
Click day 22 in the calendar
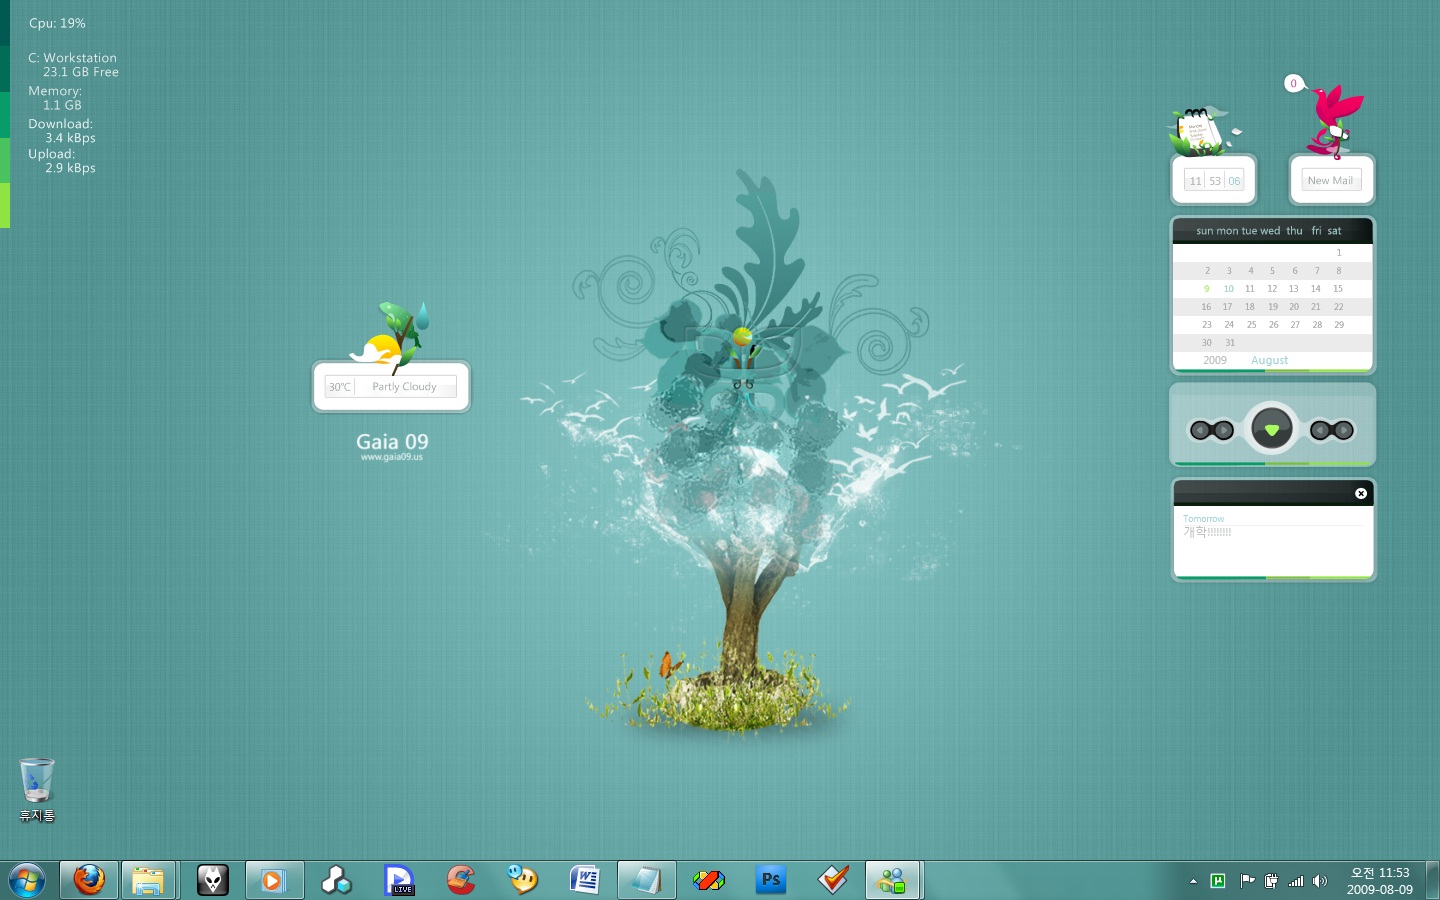point(1338,307)
